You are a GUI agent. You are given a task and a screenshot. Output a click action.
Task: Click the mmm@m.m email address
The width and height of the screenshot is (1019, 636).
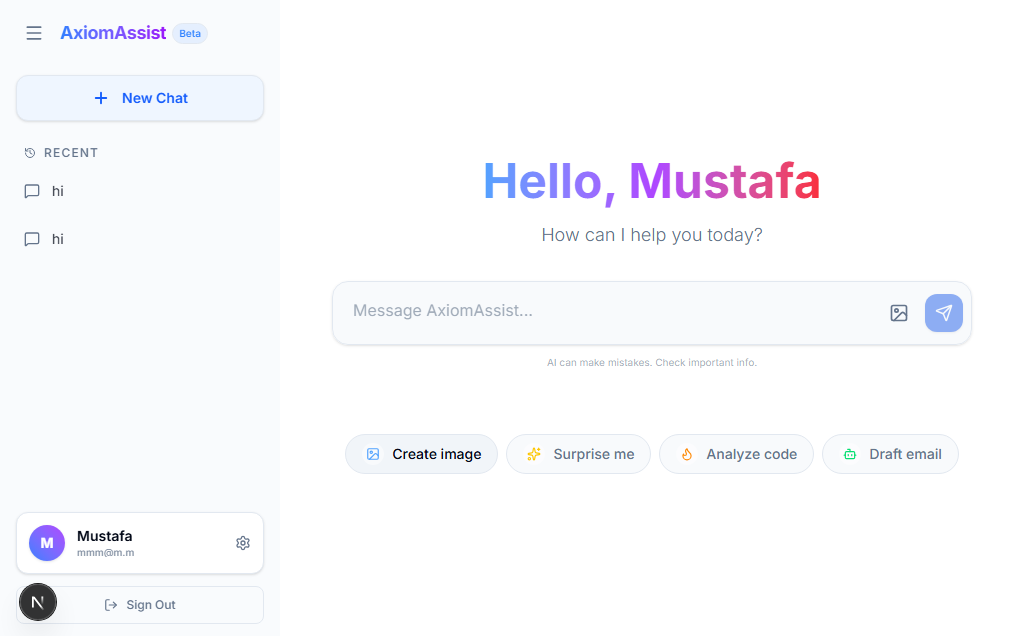pos(105,553)
